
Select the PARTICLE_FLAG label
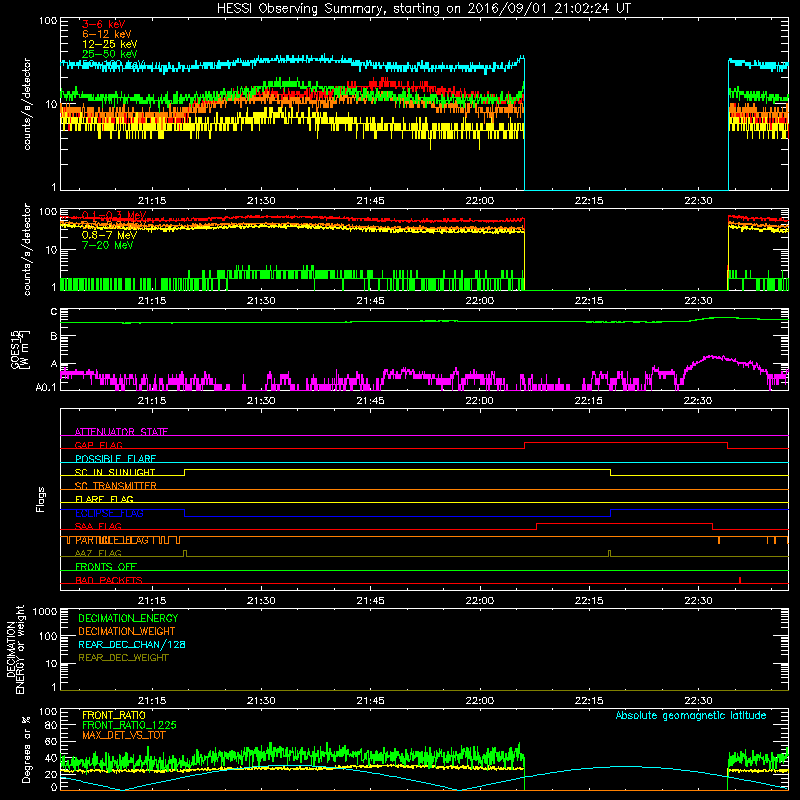(x=112, y=540)
